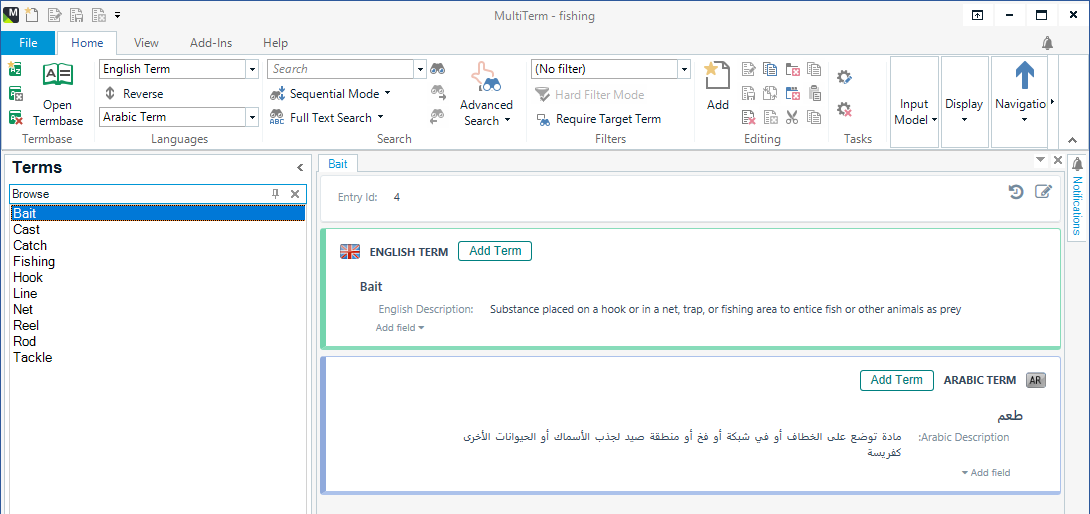Click the gear with red X icon in Tasks
The width and height of the screenshot is (1090, 514).
click(x=845, y=109)
